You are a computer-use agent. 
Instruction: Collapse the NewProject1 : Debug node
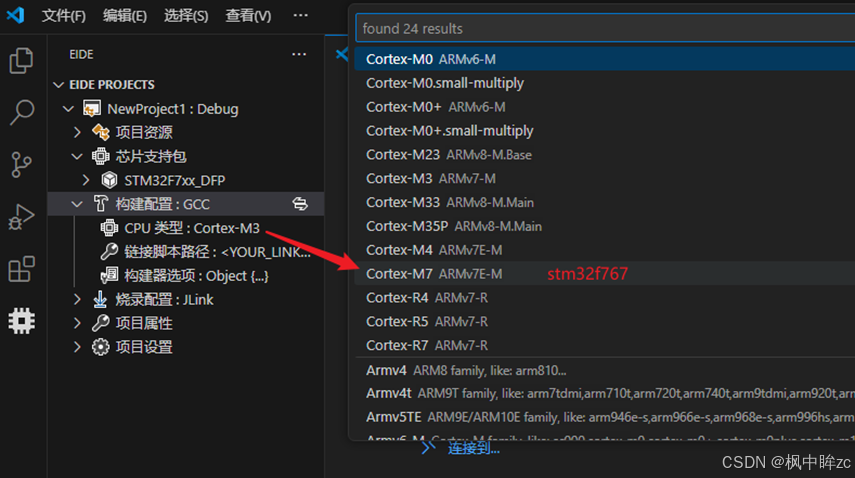(68, 108)
